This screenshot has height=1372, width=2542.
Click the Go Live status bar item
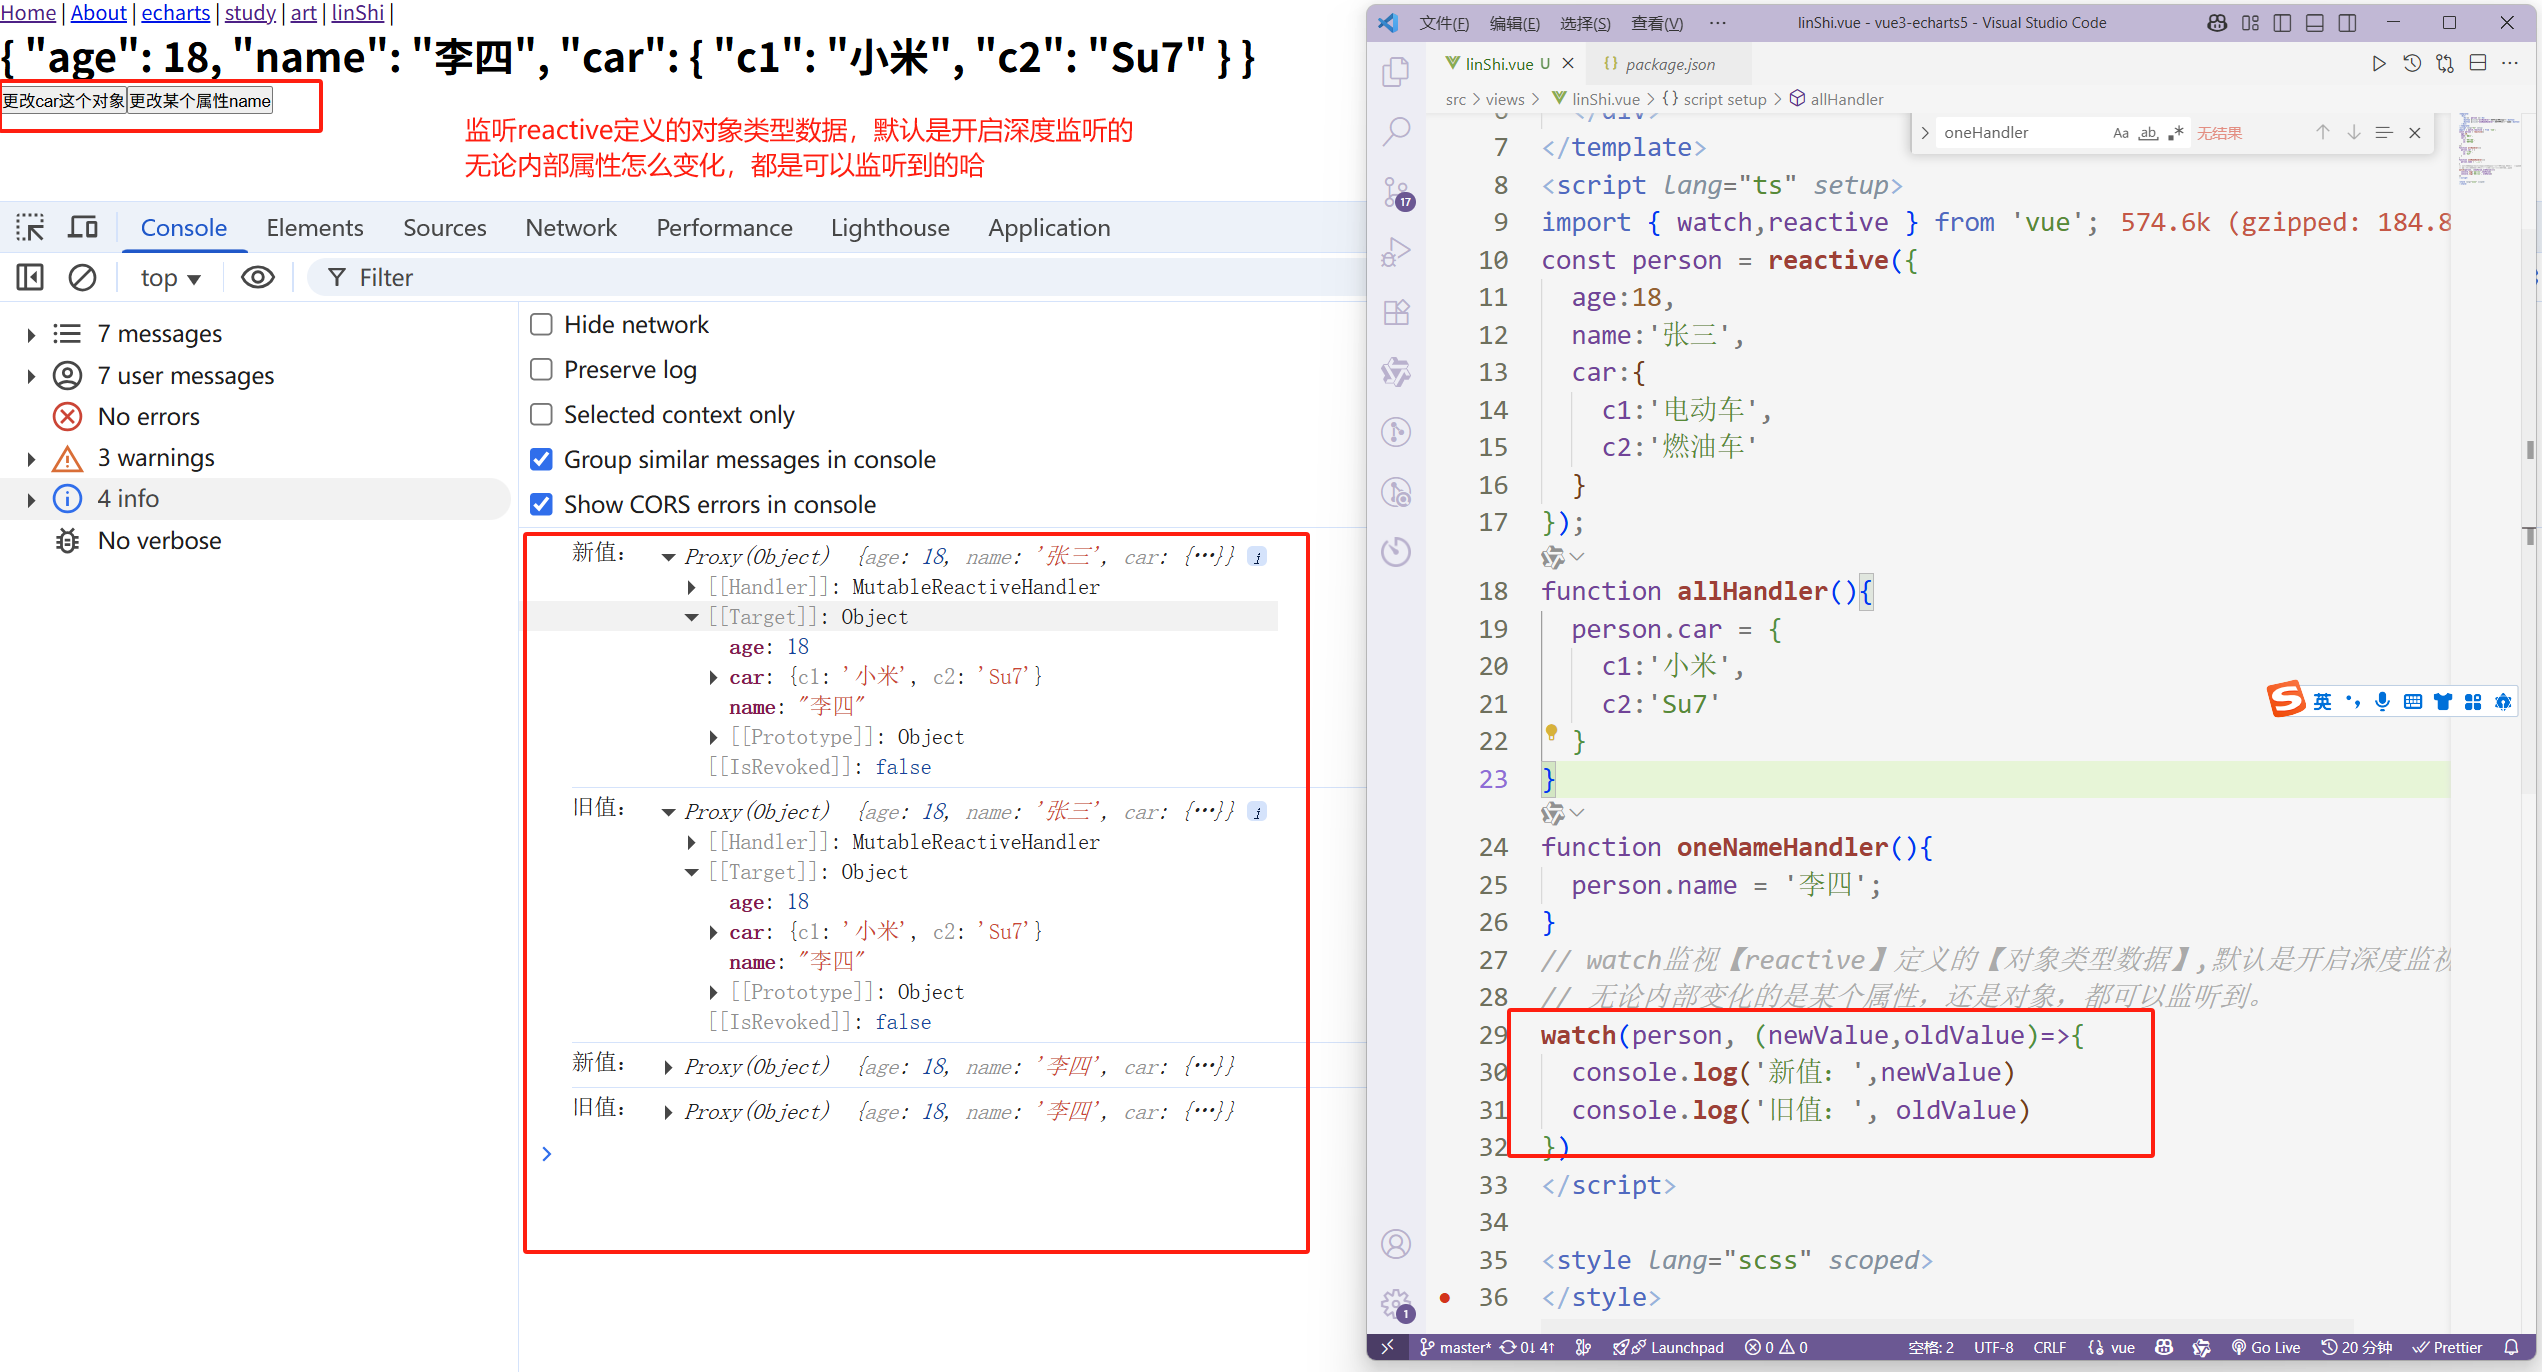(2266, 1347)
